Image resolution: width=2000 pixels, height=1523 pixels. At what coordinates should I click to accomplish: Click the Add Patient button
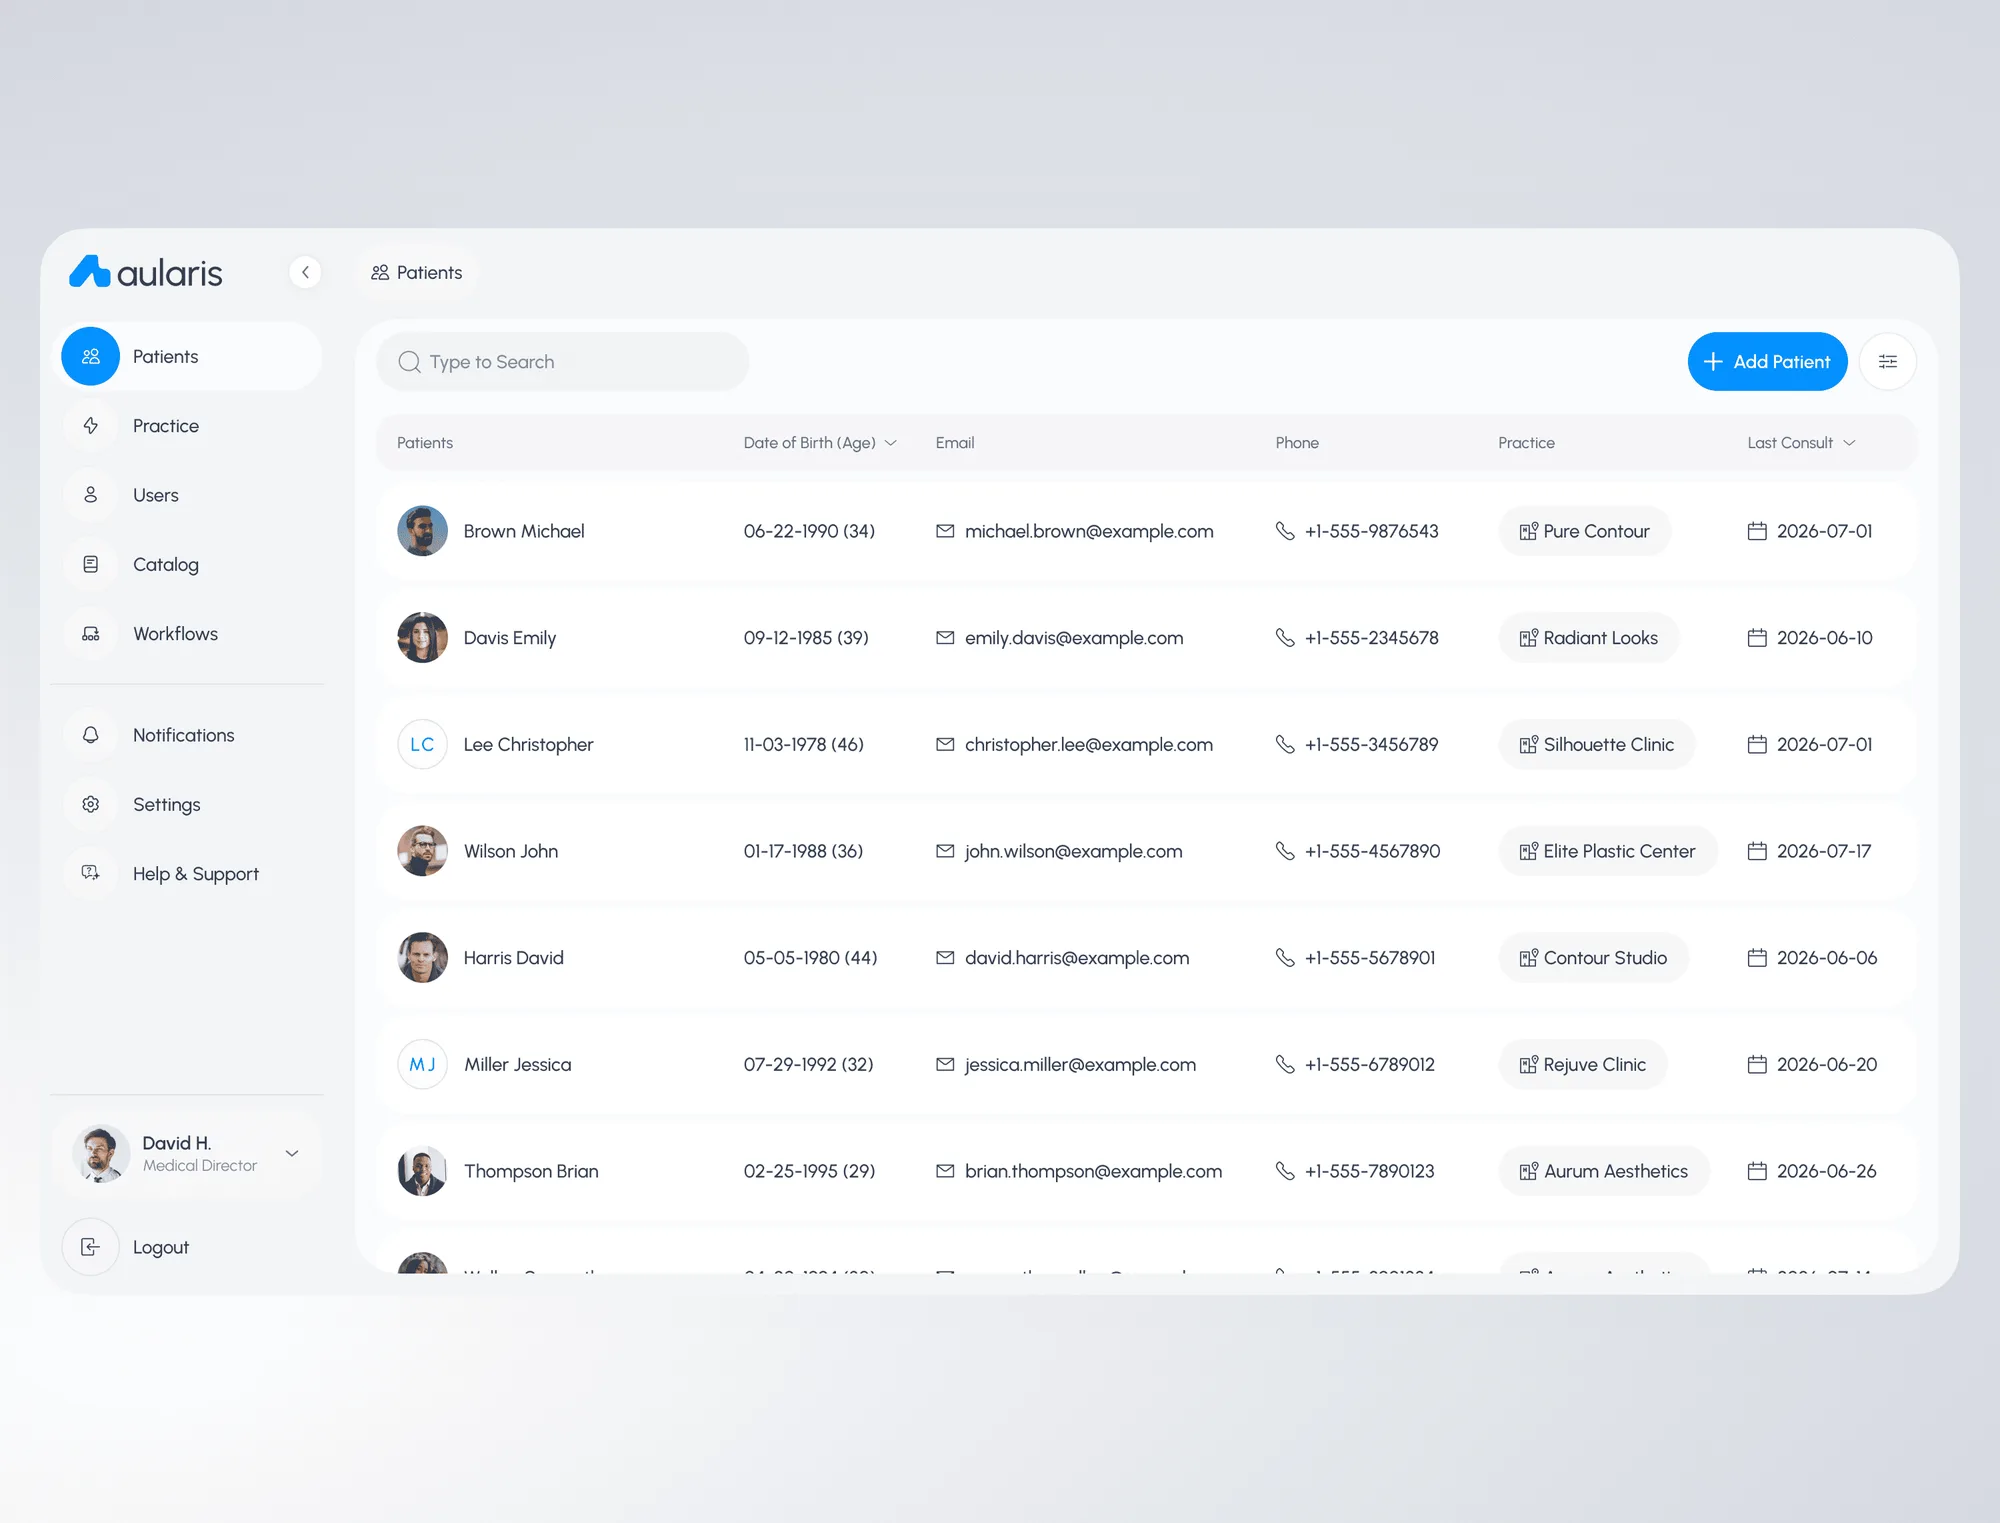tap(1767, 361)
